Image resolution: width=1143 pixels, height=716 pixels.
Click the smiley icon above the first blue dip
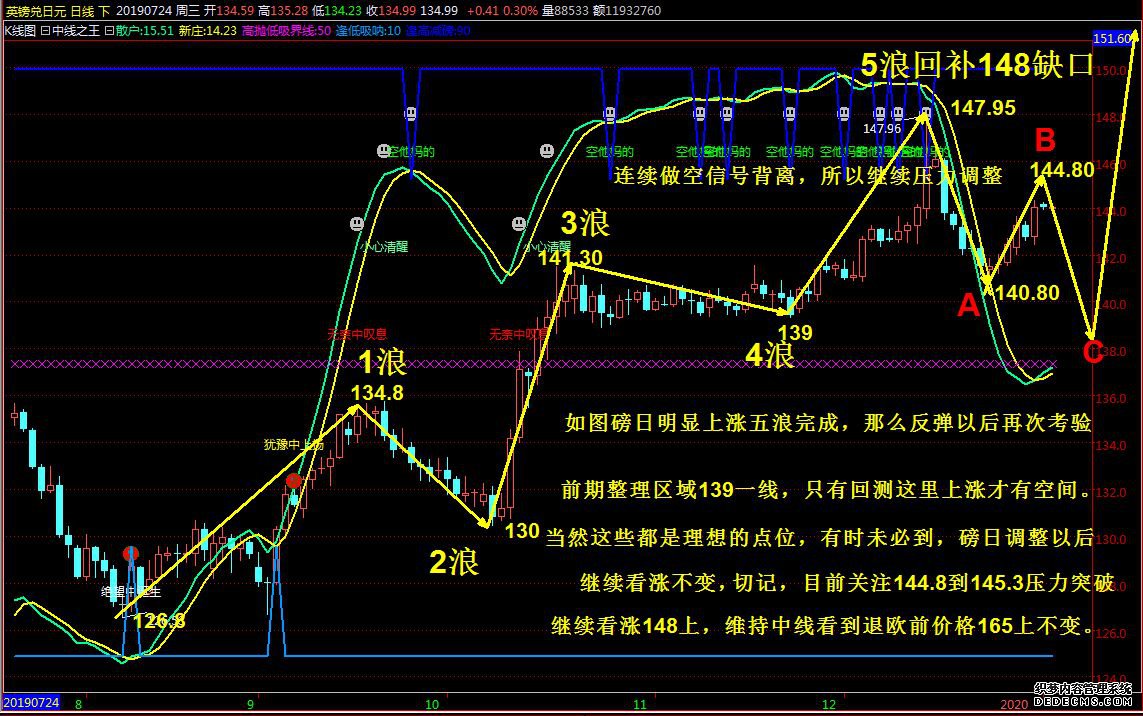(x=411, y=114)
